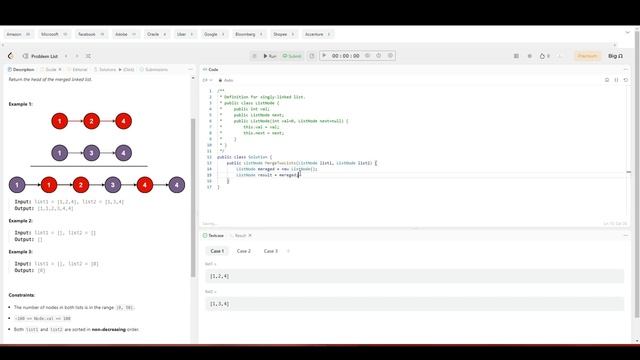Select Case 2
Screen dimensions: 640x360
(244, 251)
